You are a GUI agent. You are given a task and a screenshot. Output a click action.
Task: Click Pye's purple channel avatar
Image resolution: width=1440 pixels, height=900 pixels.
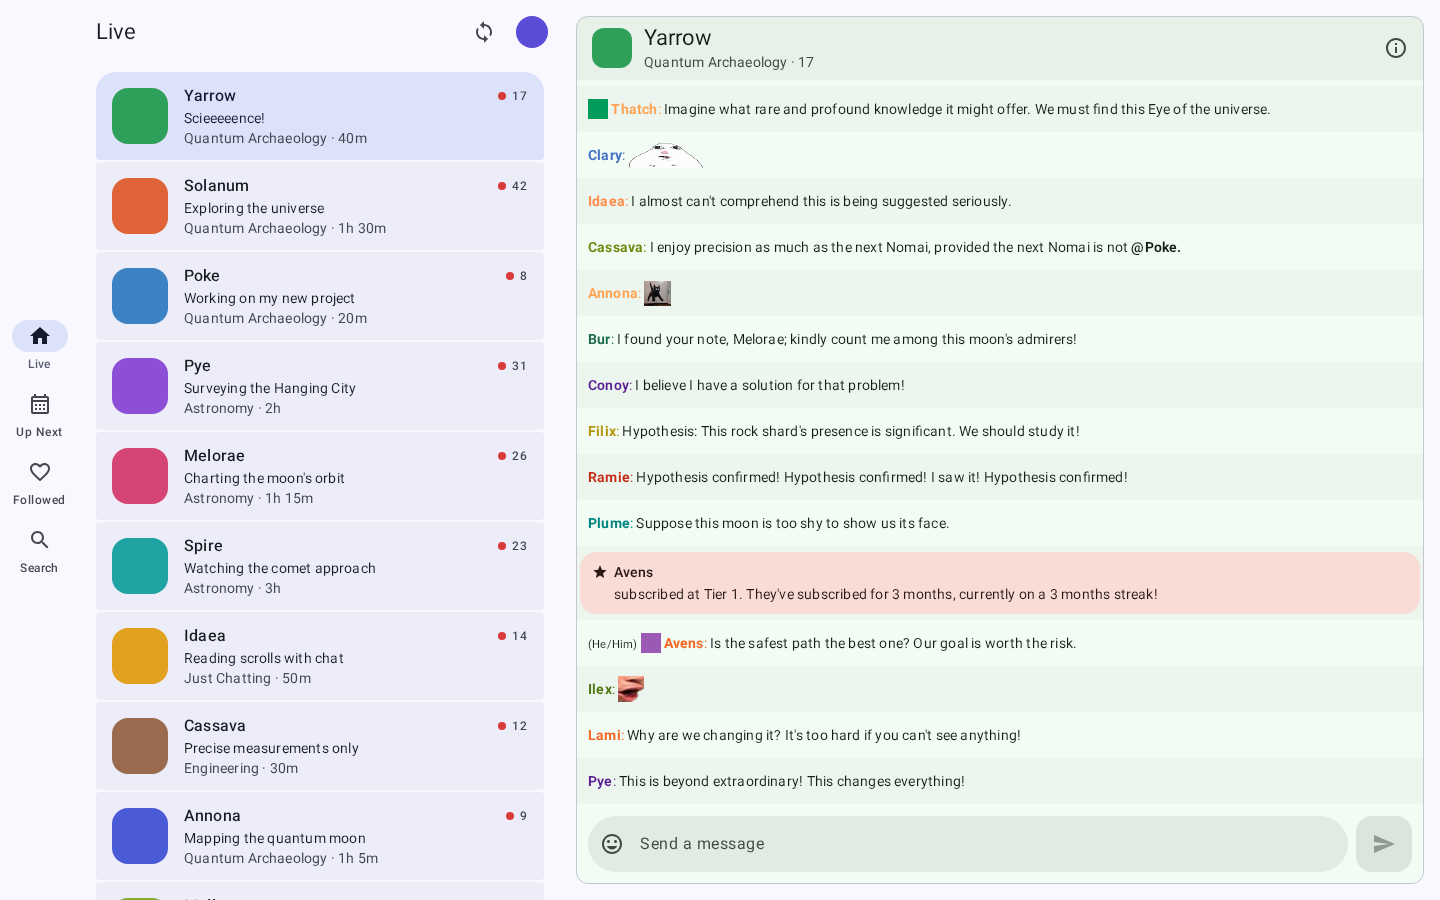[140, 386]
